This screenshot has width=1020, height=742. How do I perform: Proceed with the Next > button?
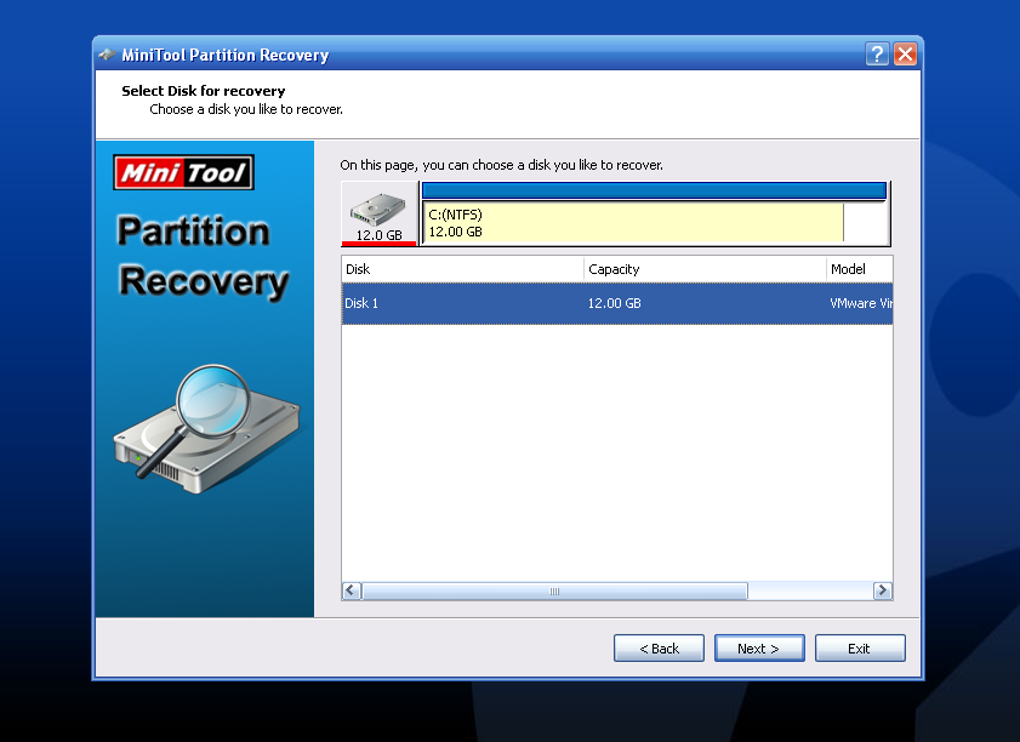[759, 648]
